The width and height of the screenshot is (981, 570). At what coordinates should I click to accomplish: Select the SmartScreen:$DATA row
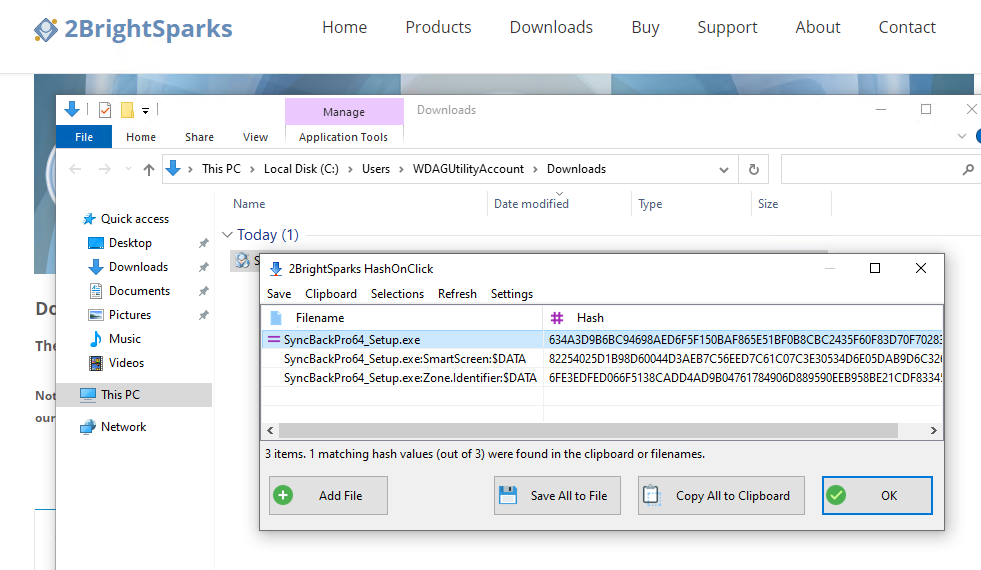point(602,359)
